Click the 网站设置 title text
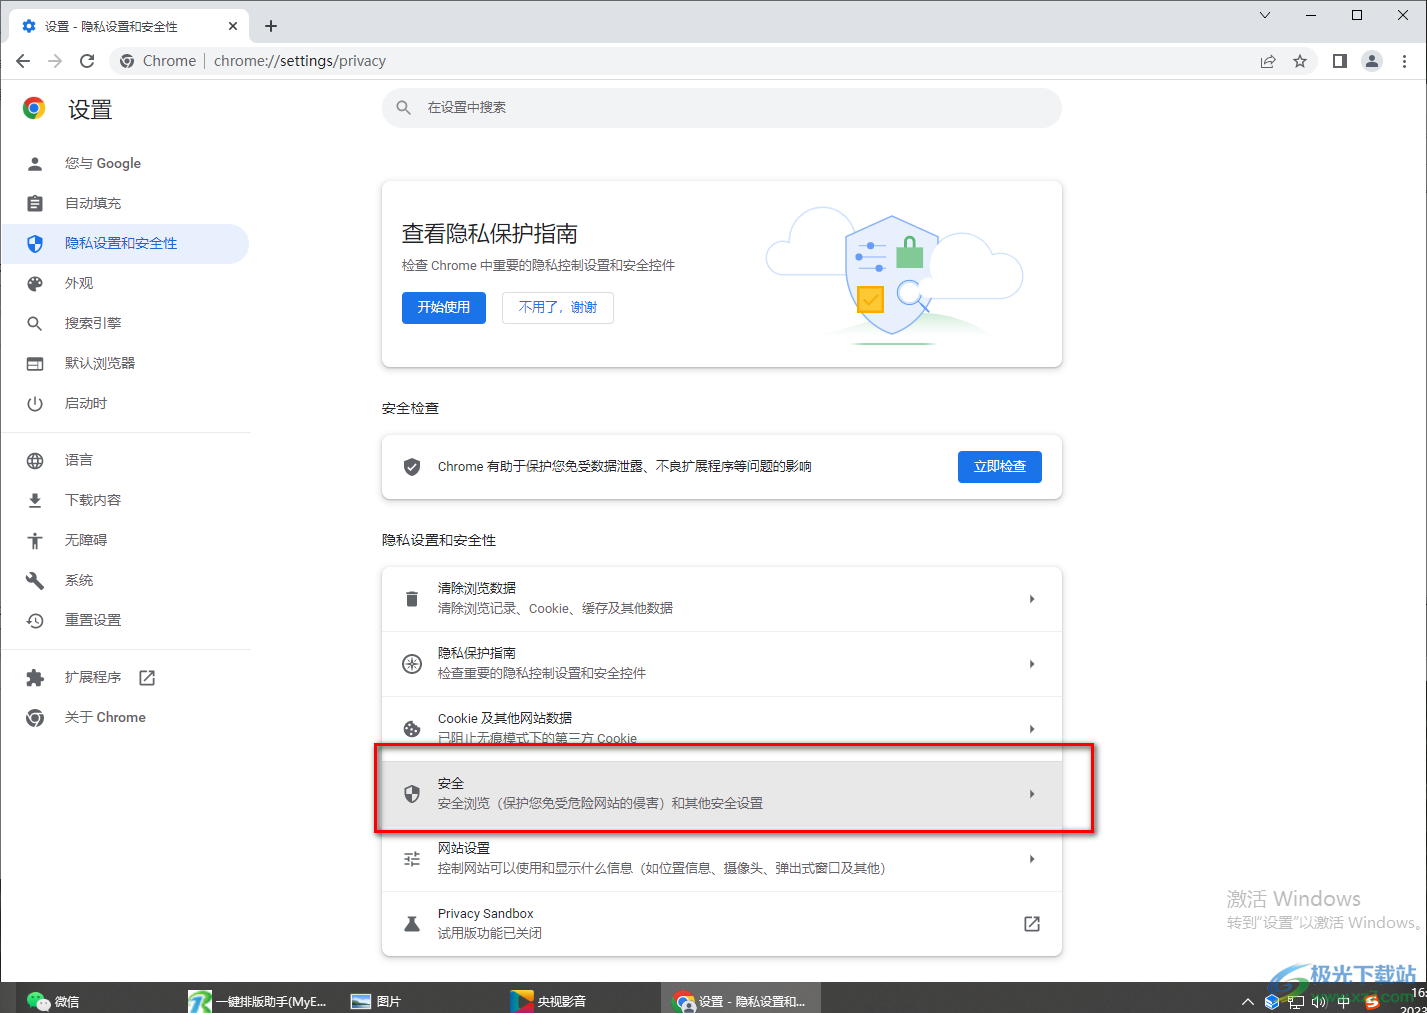Screen dimensions: 1427x1013 click(464, 848)
